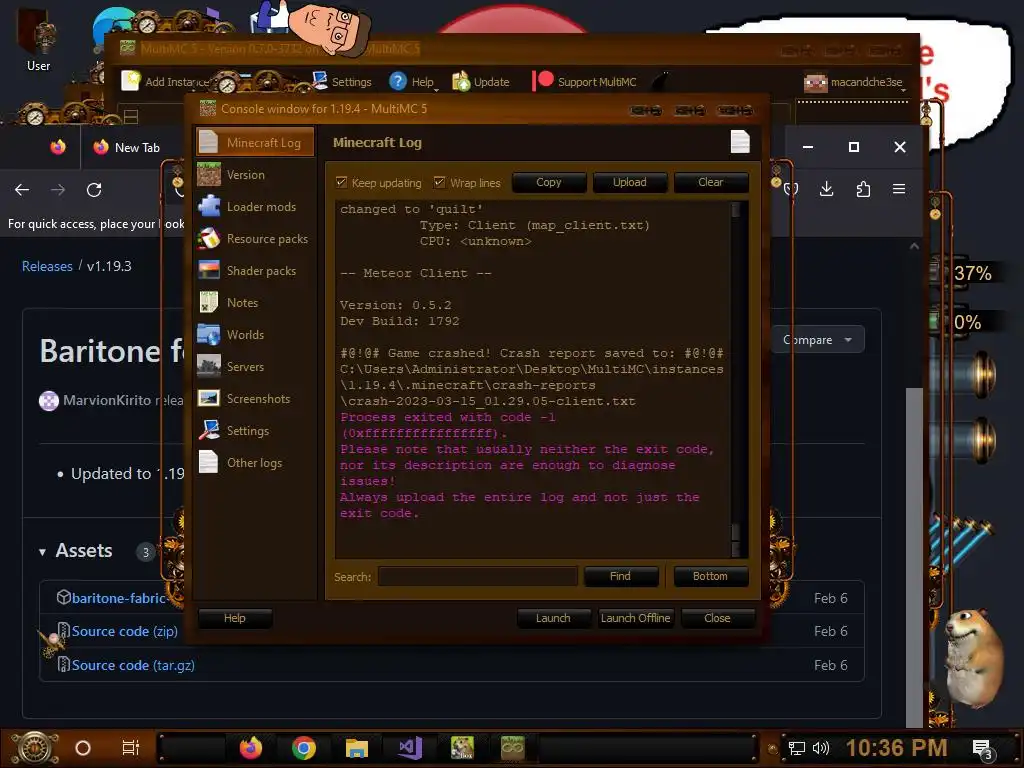Open MultiMC Settings from main toolbar
The height and width of the screenshot is (768, 1024).
(342, 82)
